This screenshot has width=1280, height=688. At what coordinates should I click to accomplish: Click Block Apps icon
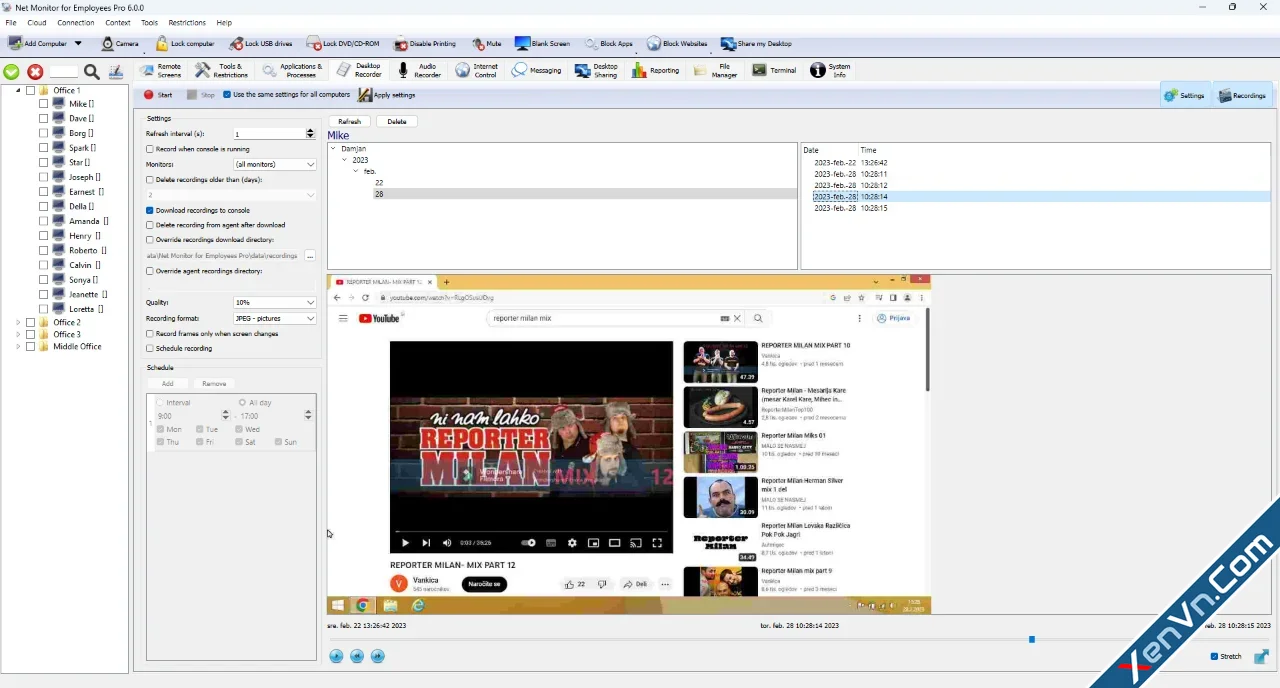pos(591,44)
